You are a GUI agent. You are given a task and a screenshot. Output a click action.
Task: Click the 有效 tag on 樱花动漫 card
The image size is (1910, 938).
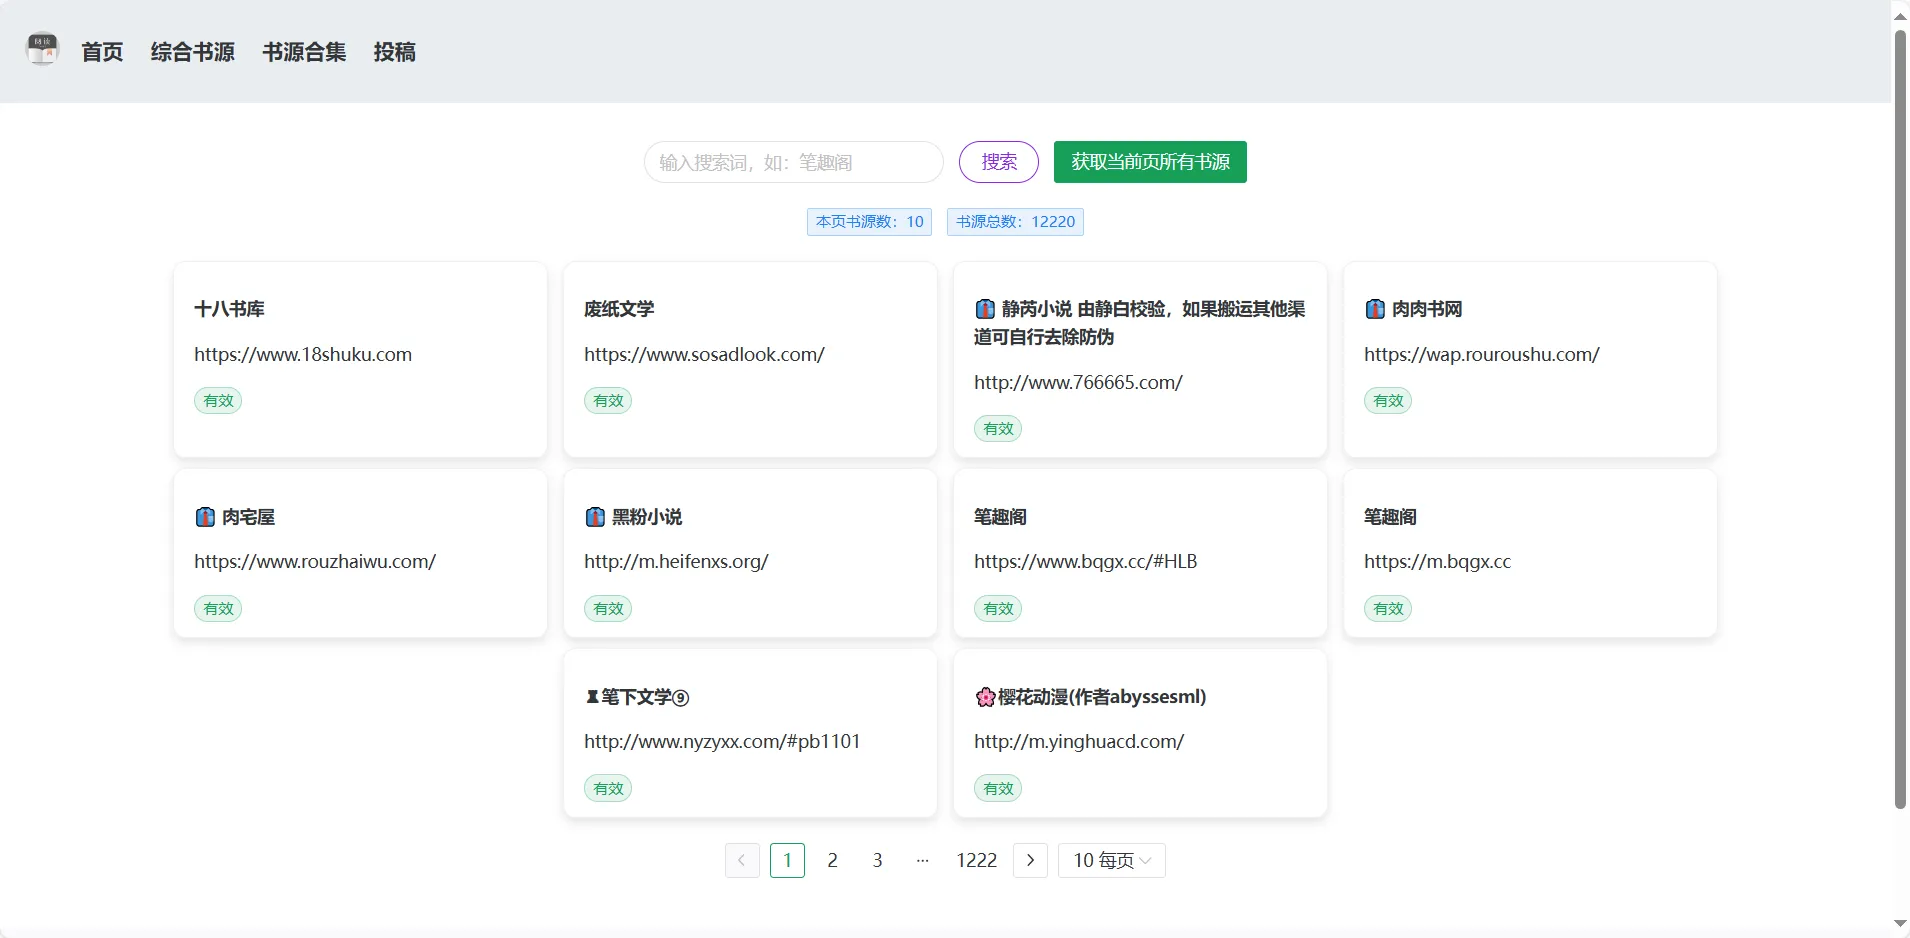tap(998, 789)
